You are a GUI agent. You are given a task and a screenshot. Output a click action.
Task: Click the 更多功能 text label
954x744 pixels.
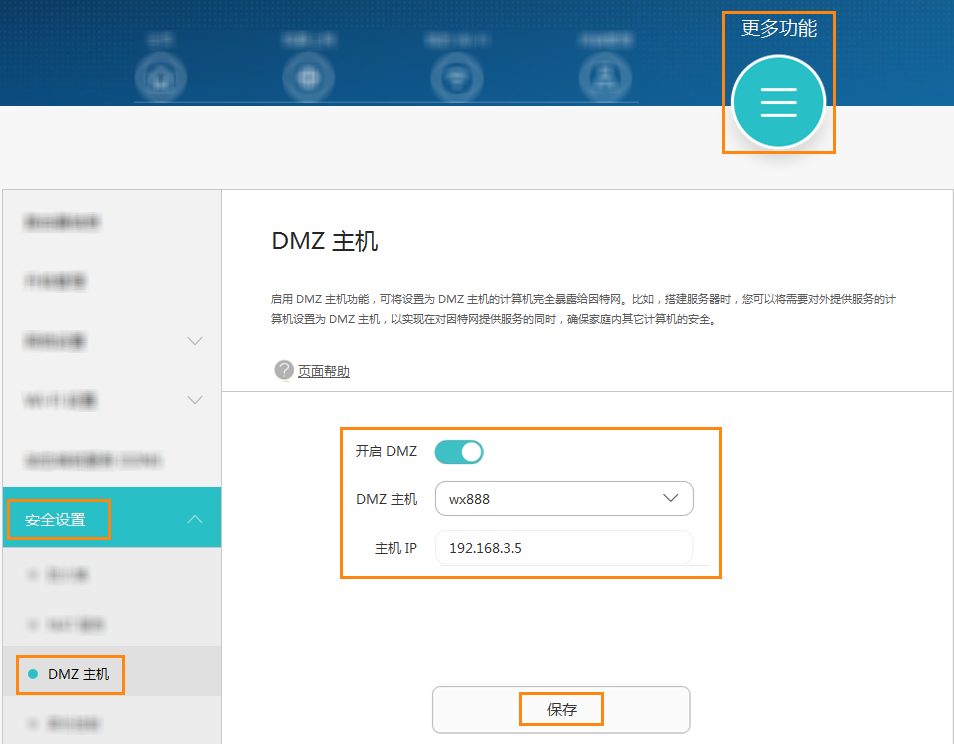(779, 29)
